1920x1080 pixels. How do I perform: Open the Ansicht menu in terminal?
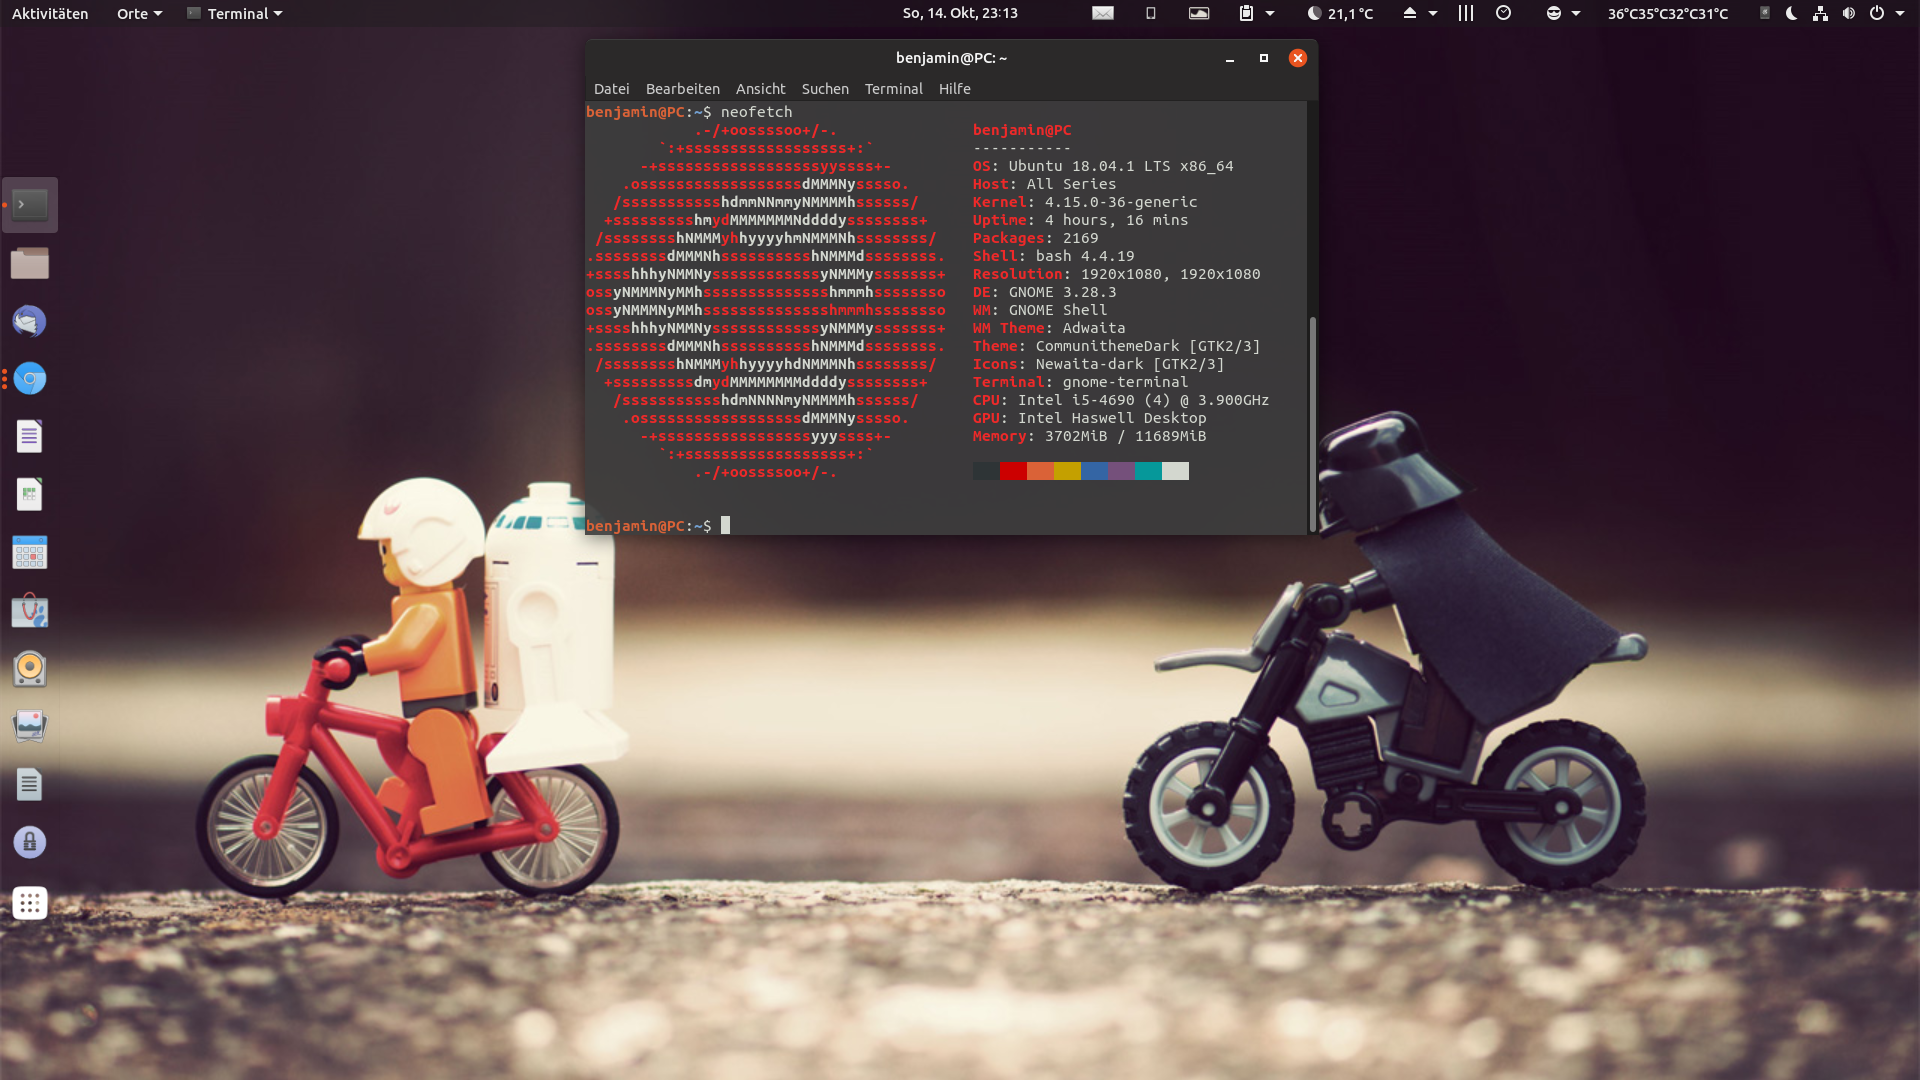coord(760,89)
